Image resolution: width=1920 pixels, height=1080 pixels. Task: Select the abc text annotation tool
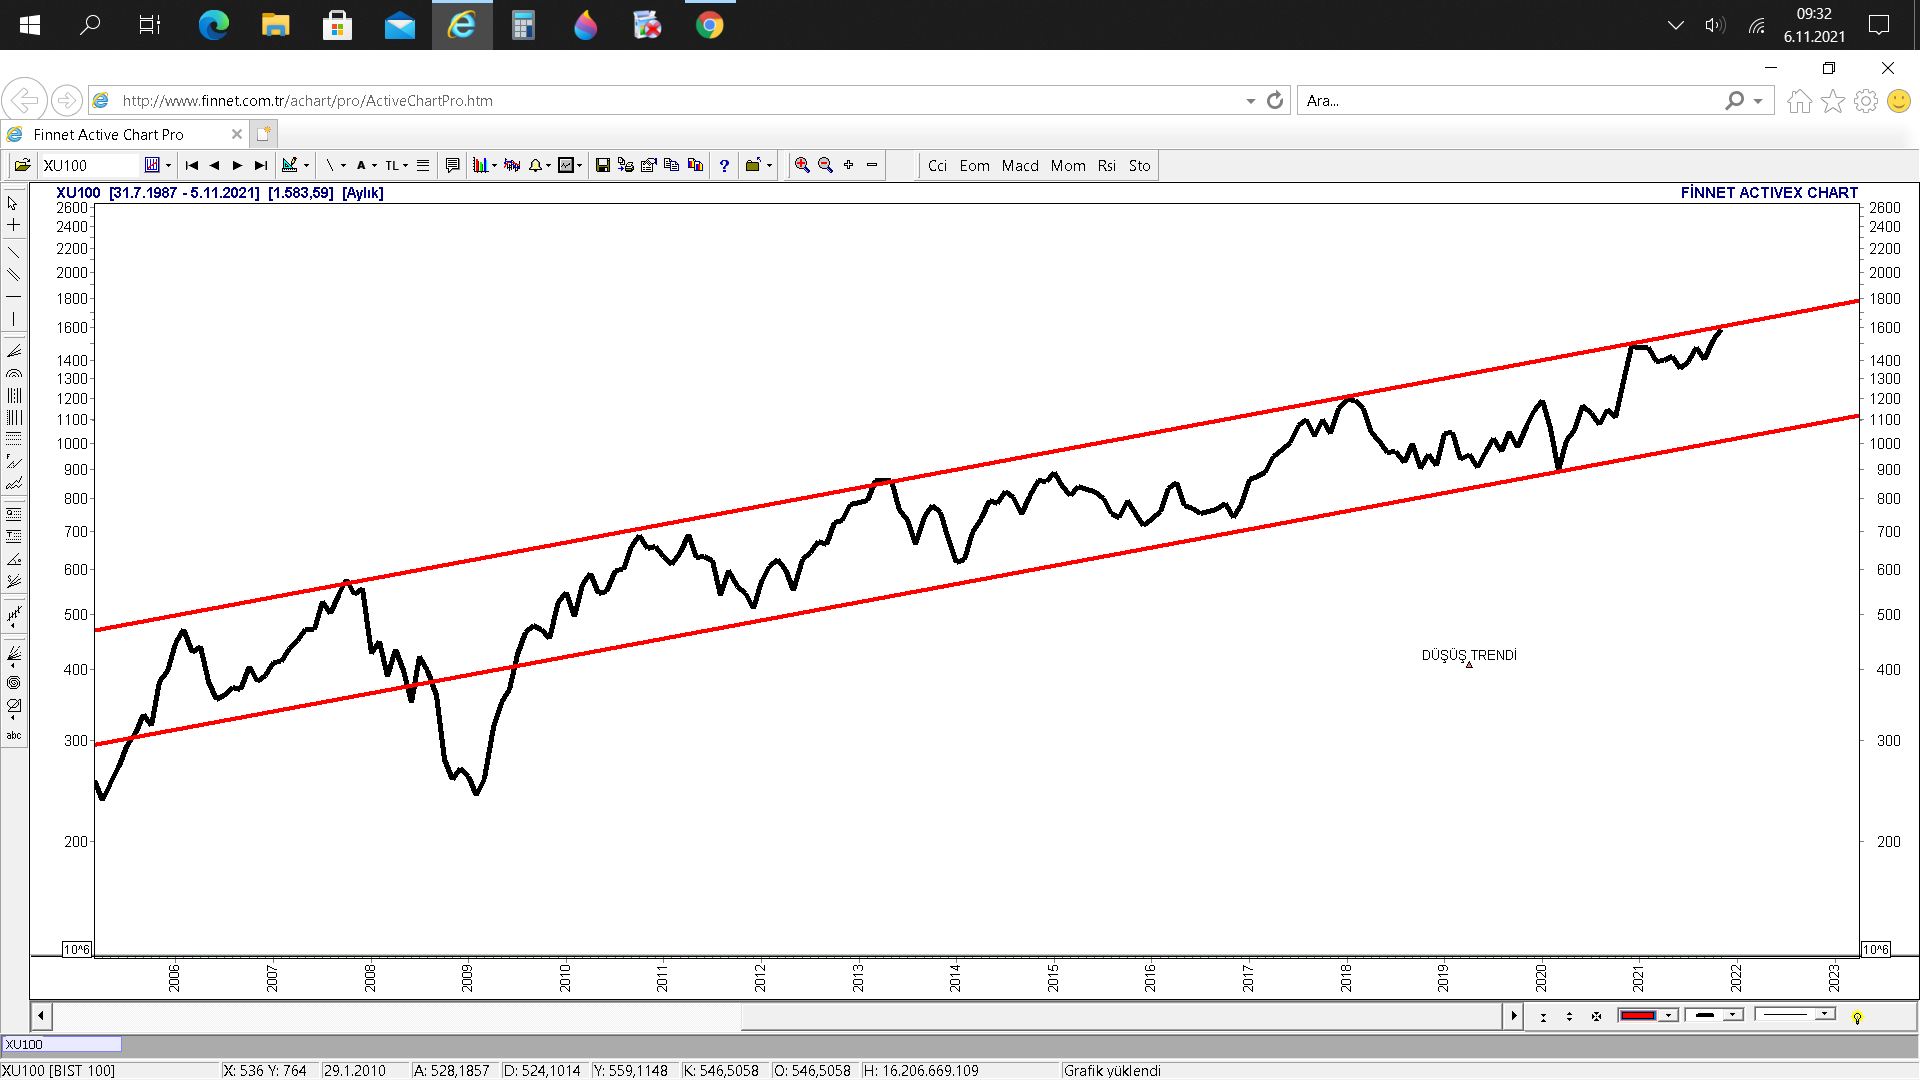tap(14, 735)
